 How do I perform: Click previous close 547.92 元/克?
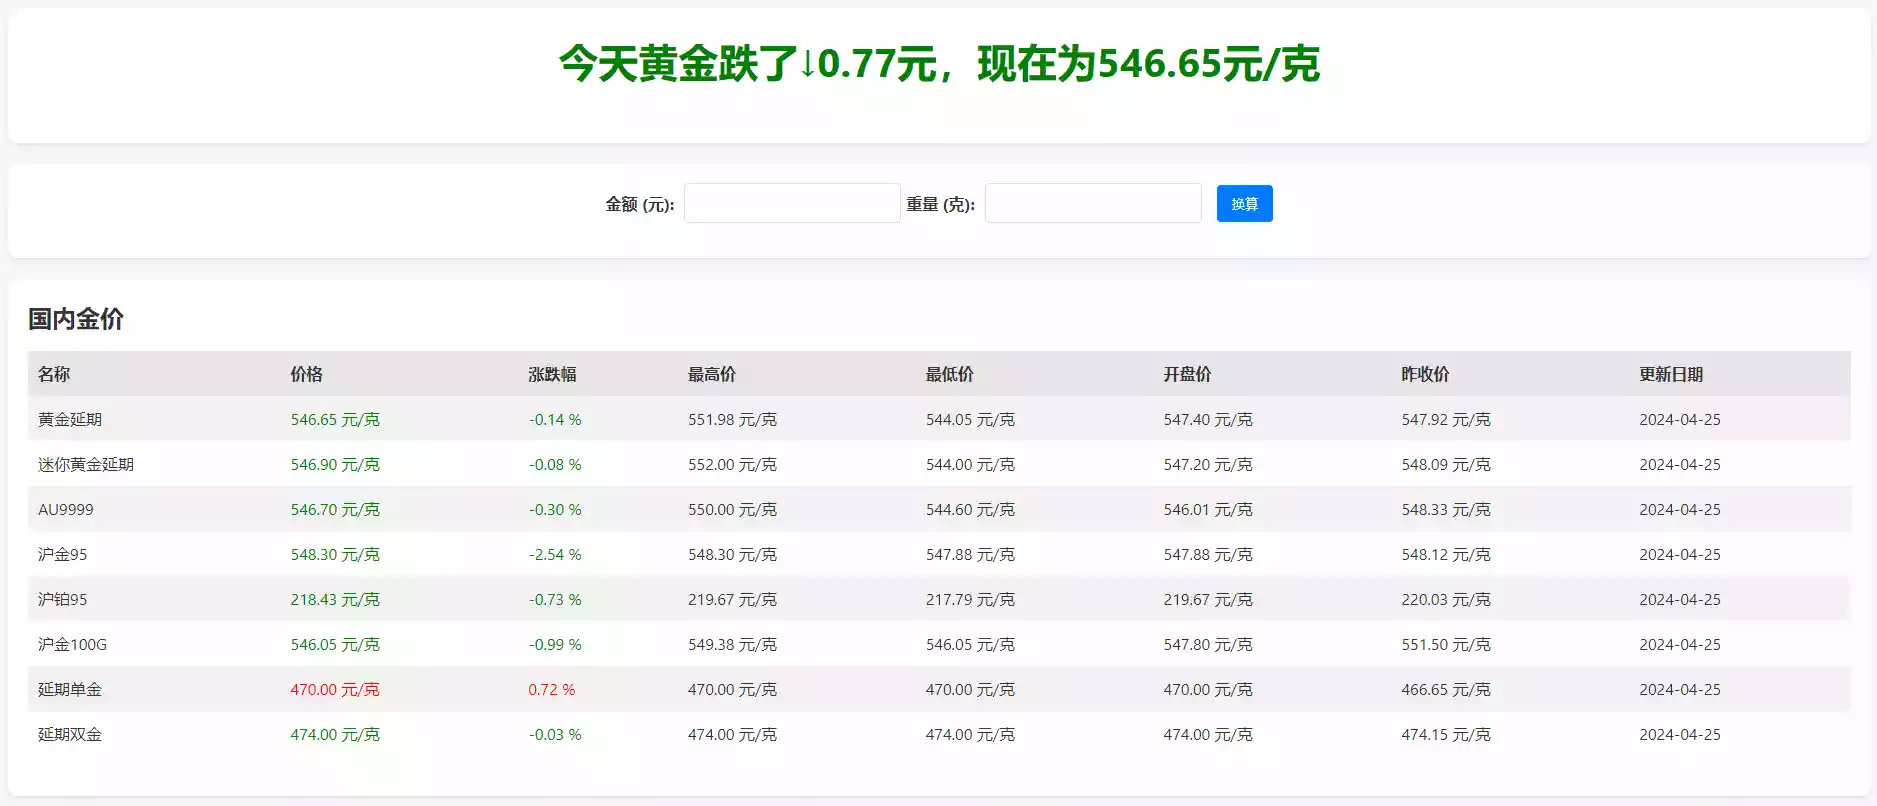(x=1446, y=419)
